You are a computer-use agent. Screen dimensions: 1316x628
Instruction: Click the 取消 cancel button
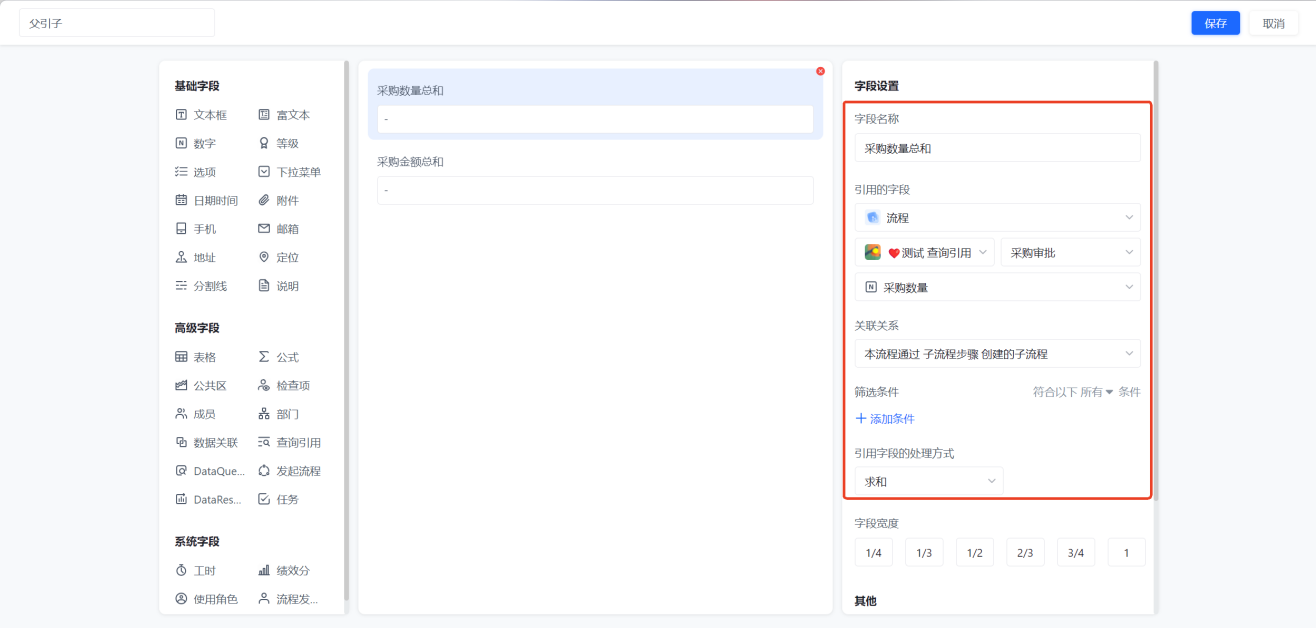(1273, 23)
